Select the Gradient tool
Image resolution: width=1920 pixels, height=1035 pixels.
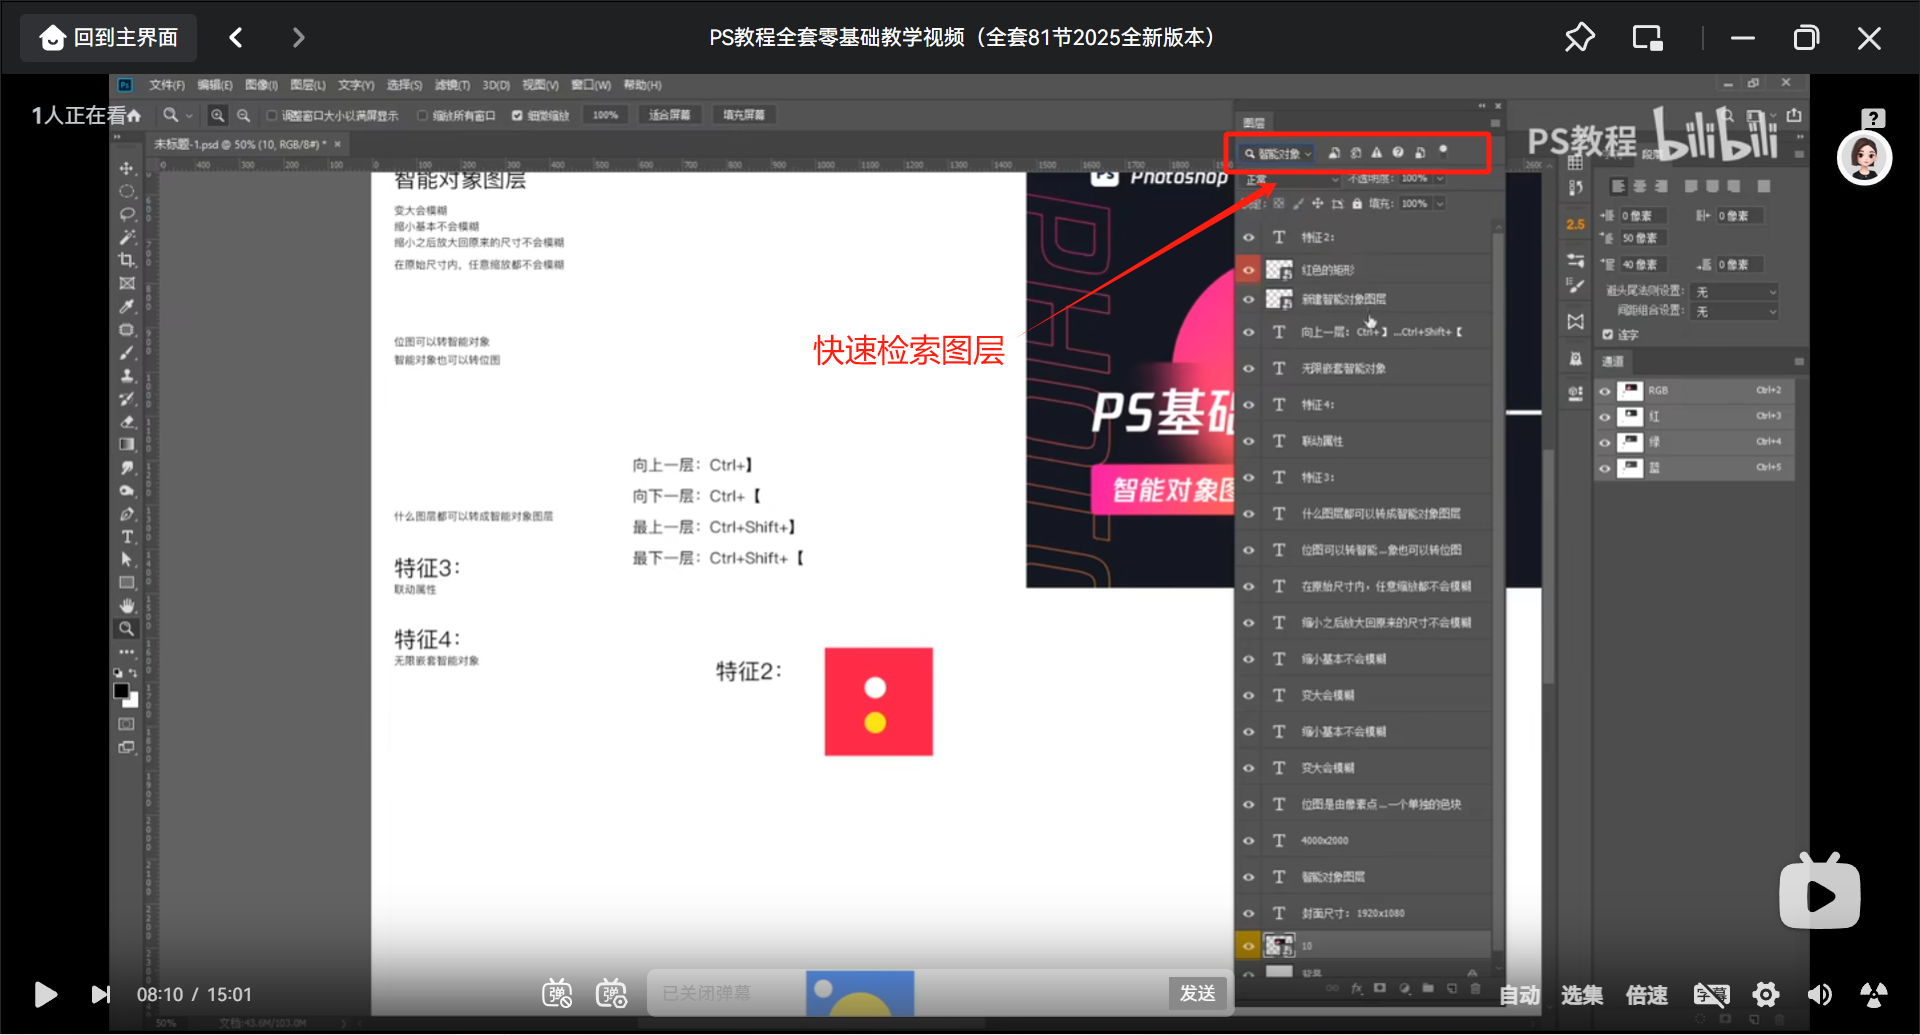[127, 444]
